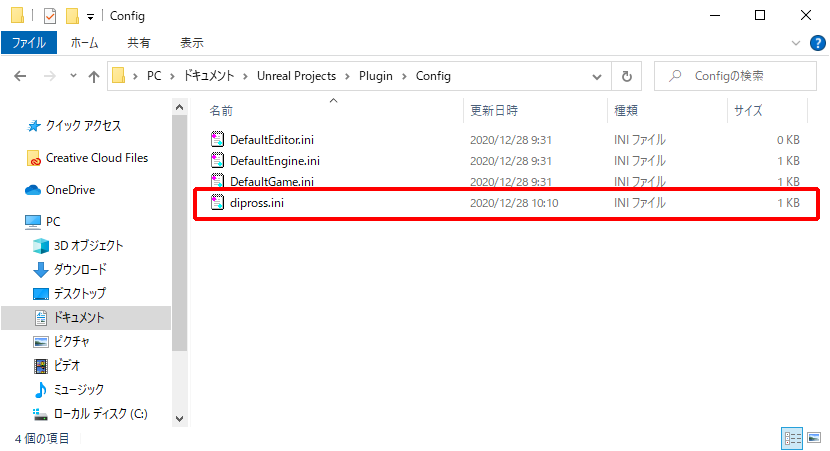Click the dipross.ini file icon
This screenshot has height=451, width=830.
[x=217, y=203]
